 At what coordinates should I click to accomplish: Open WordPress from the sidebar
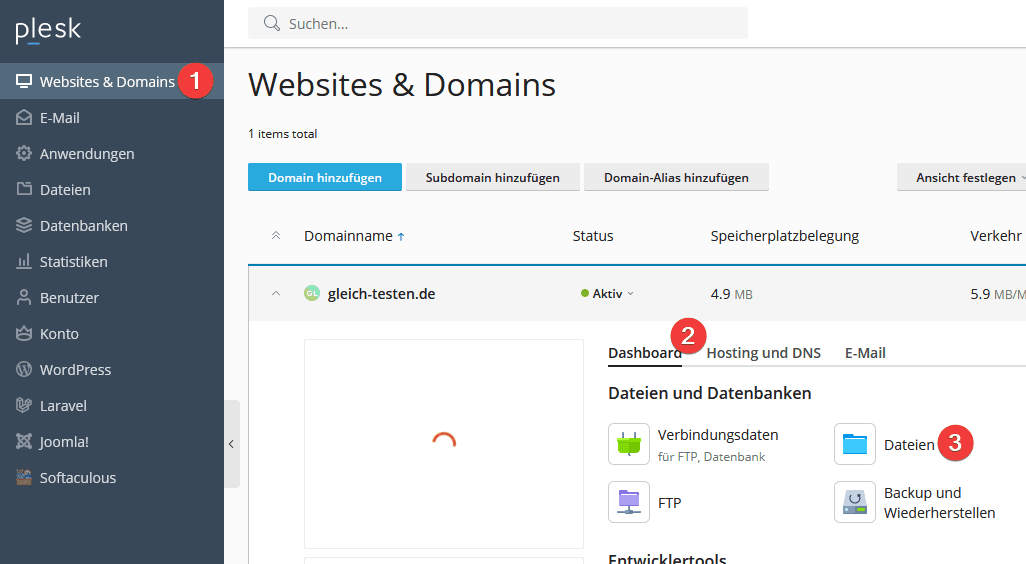pos(75,370)
